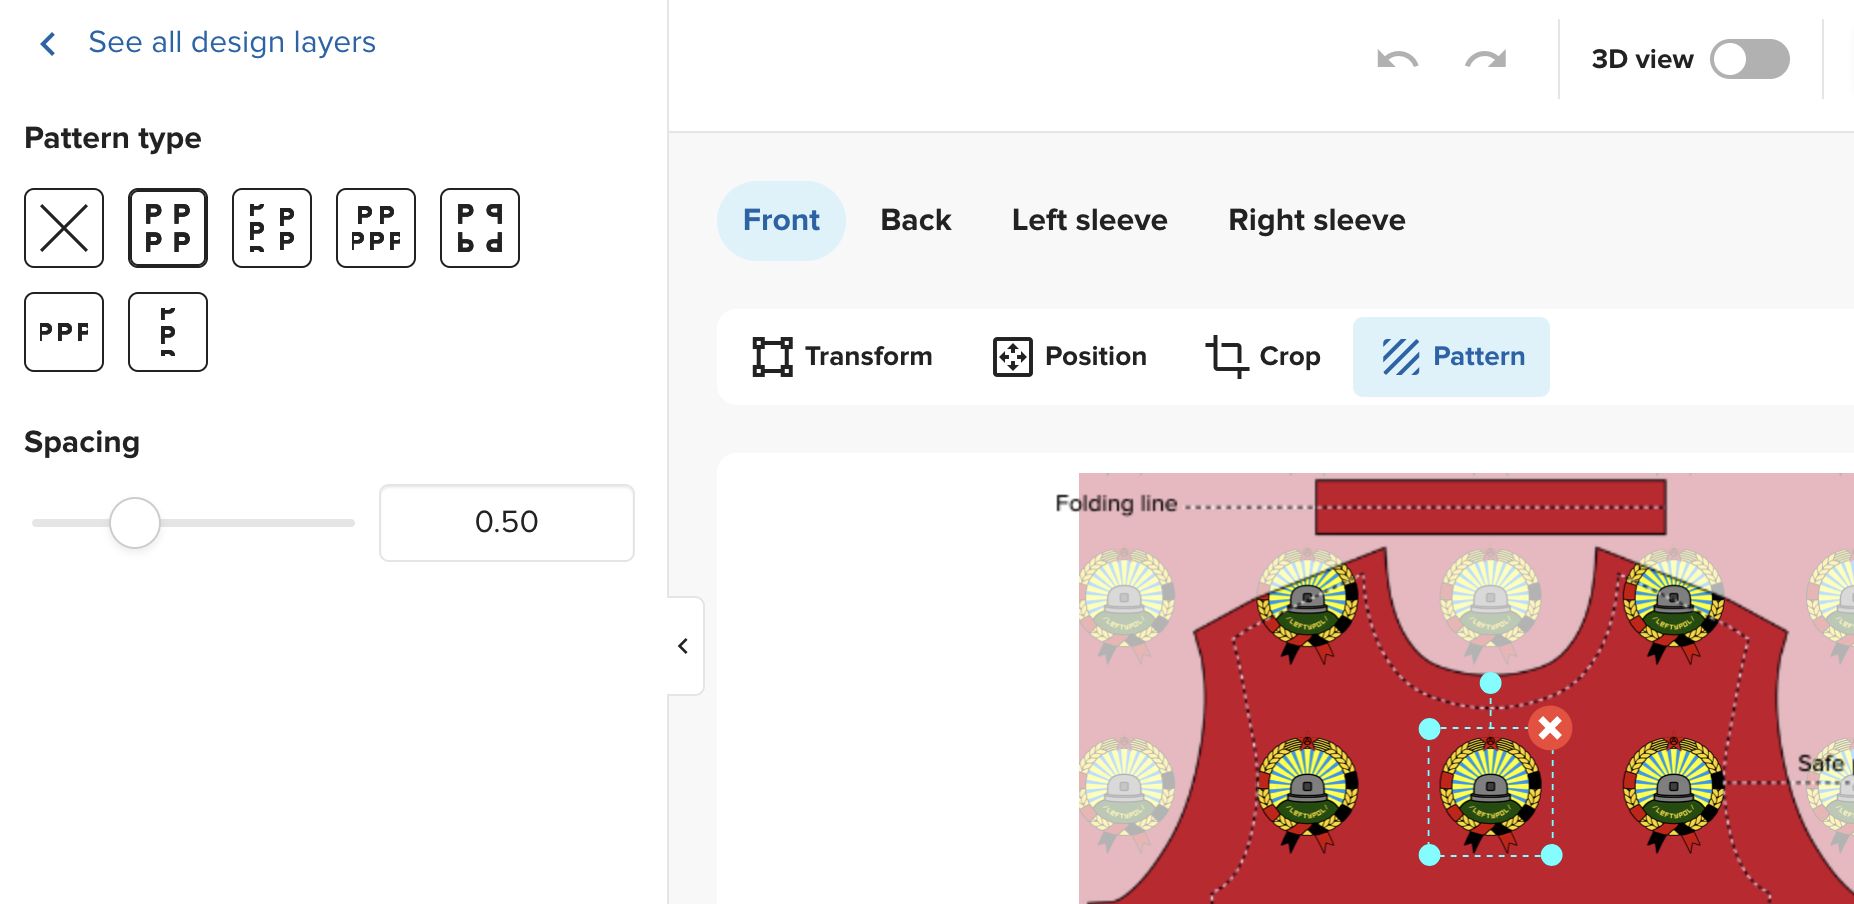Select the single vertical column pattern
This screenshot has height=904, width=1854.
click(x=168, y=332)
